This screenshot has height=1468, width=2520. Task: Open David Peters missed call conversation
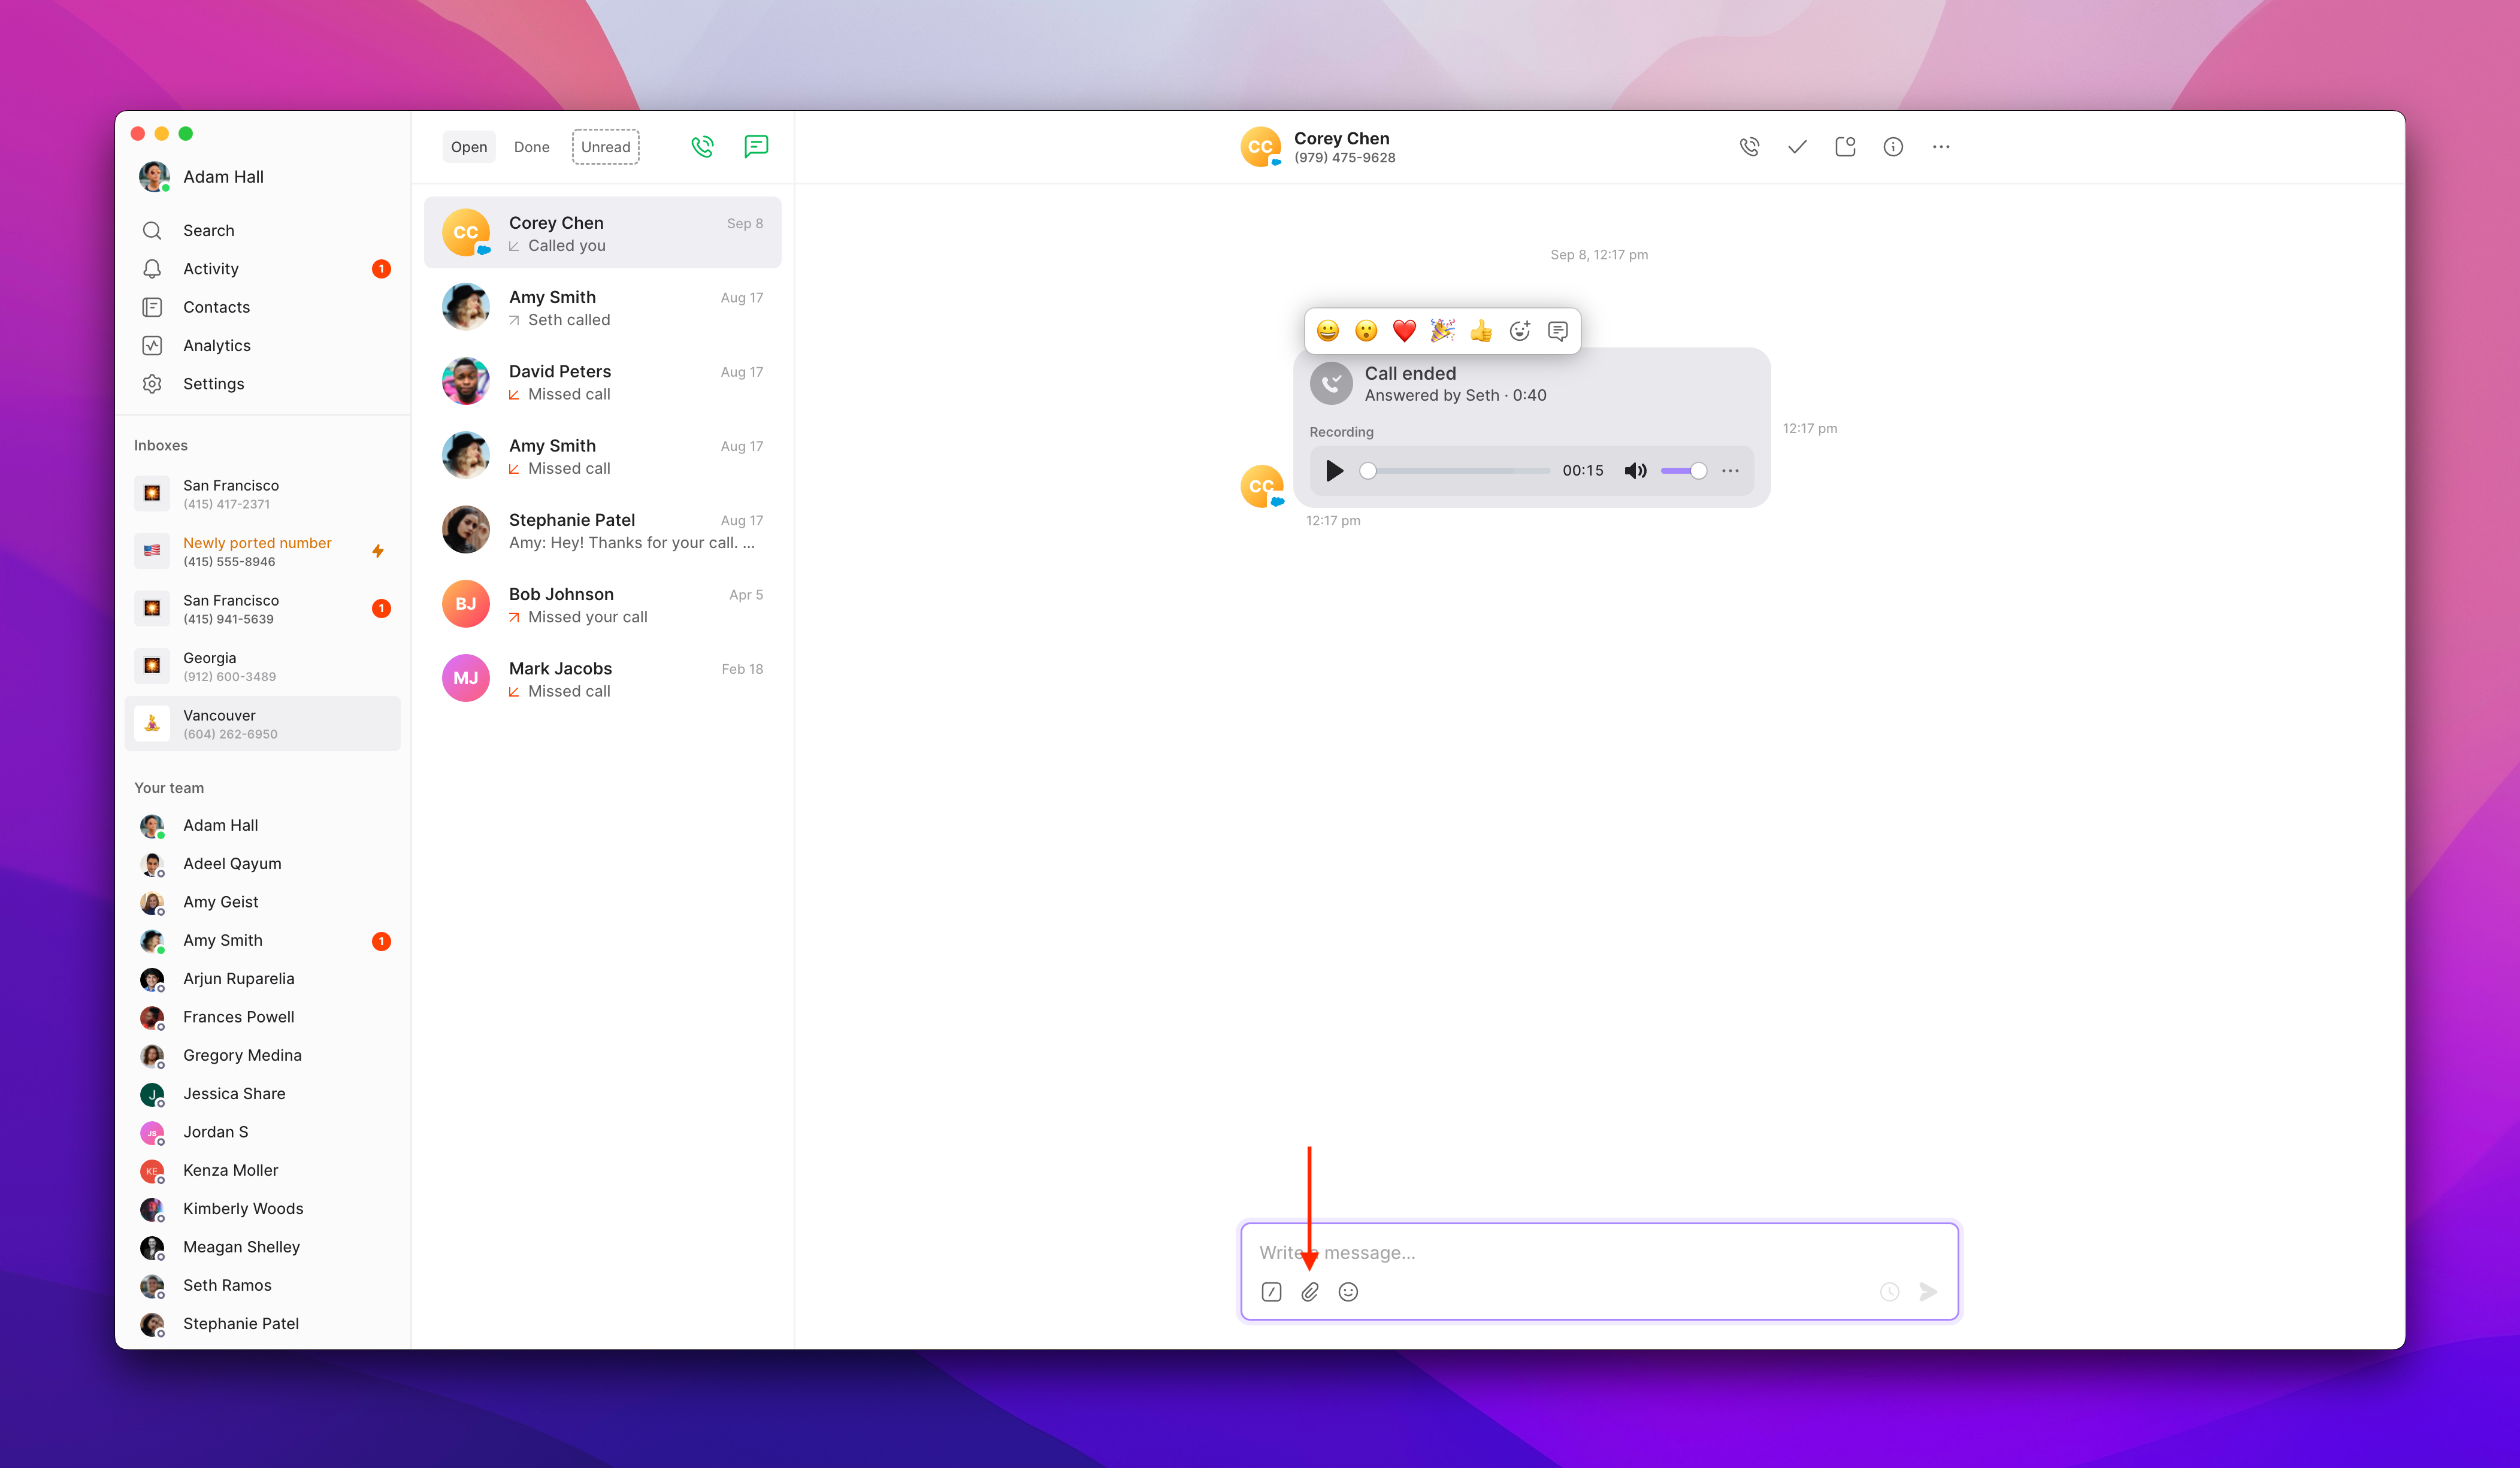point(602,381)
